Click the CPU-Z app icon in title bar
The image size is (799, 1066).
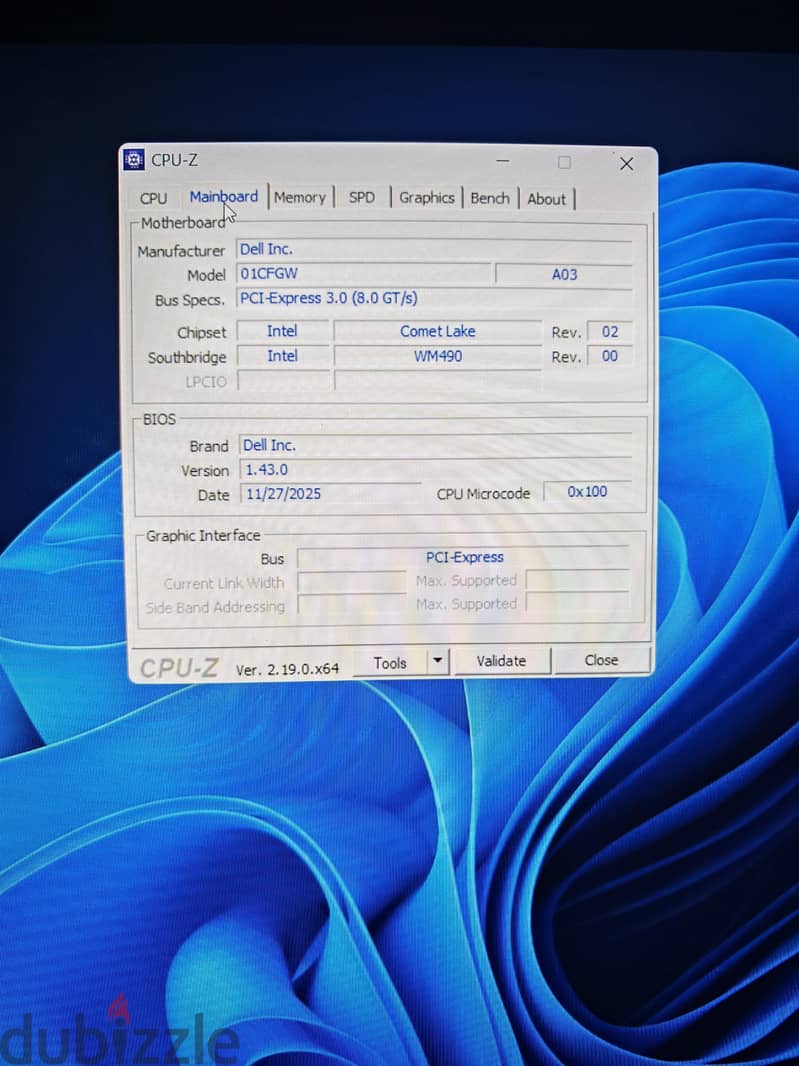point(134,160)
